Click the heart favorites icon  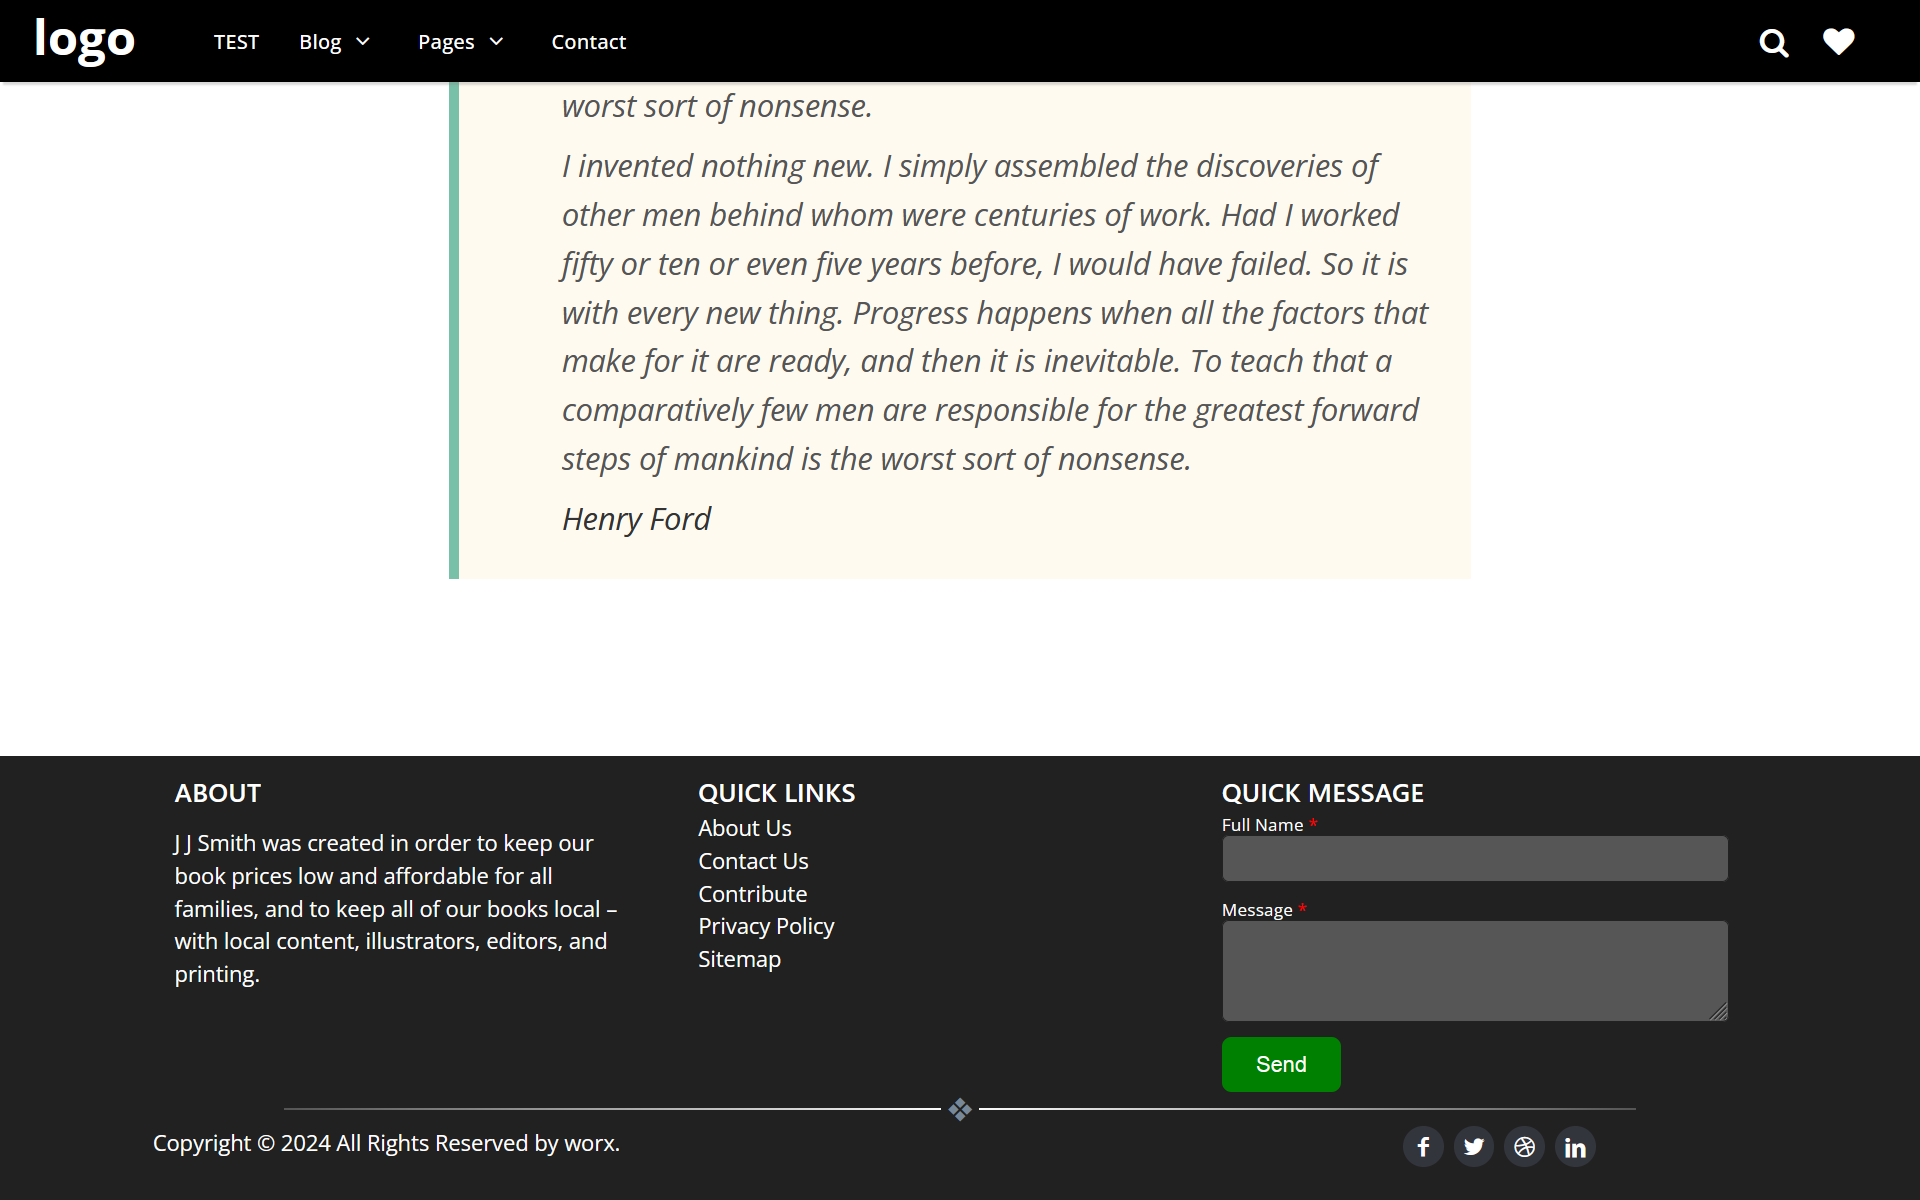click(x=1838, y=42)
